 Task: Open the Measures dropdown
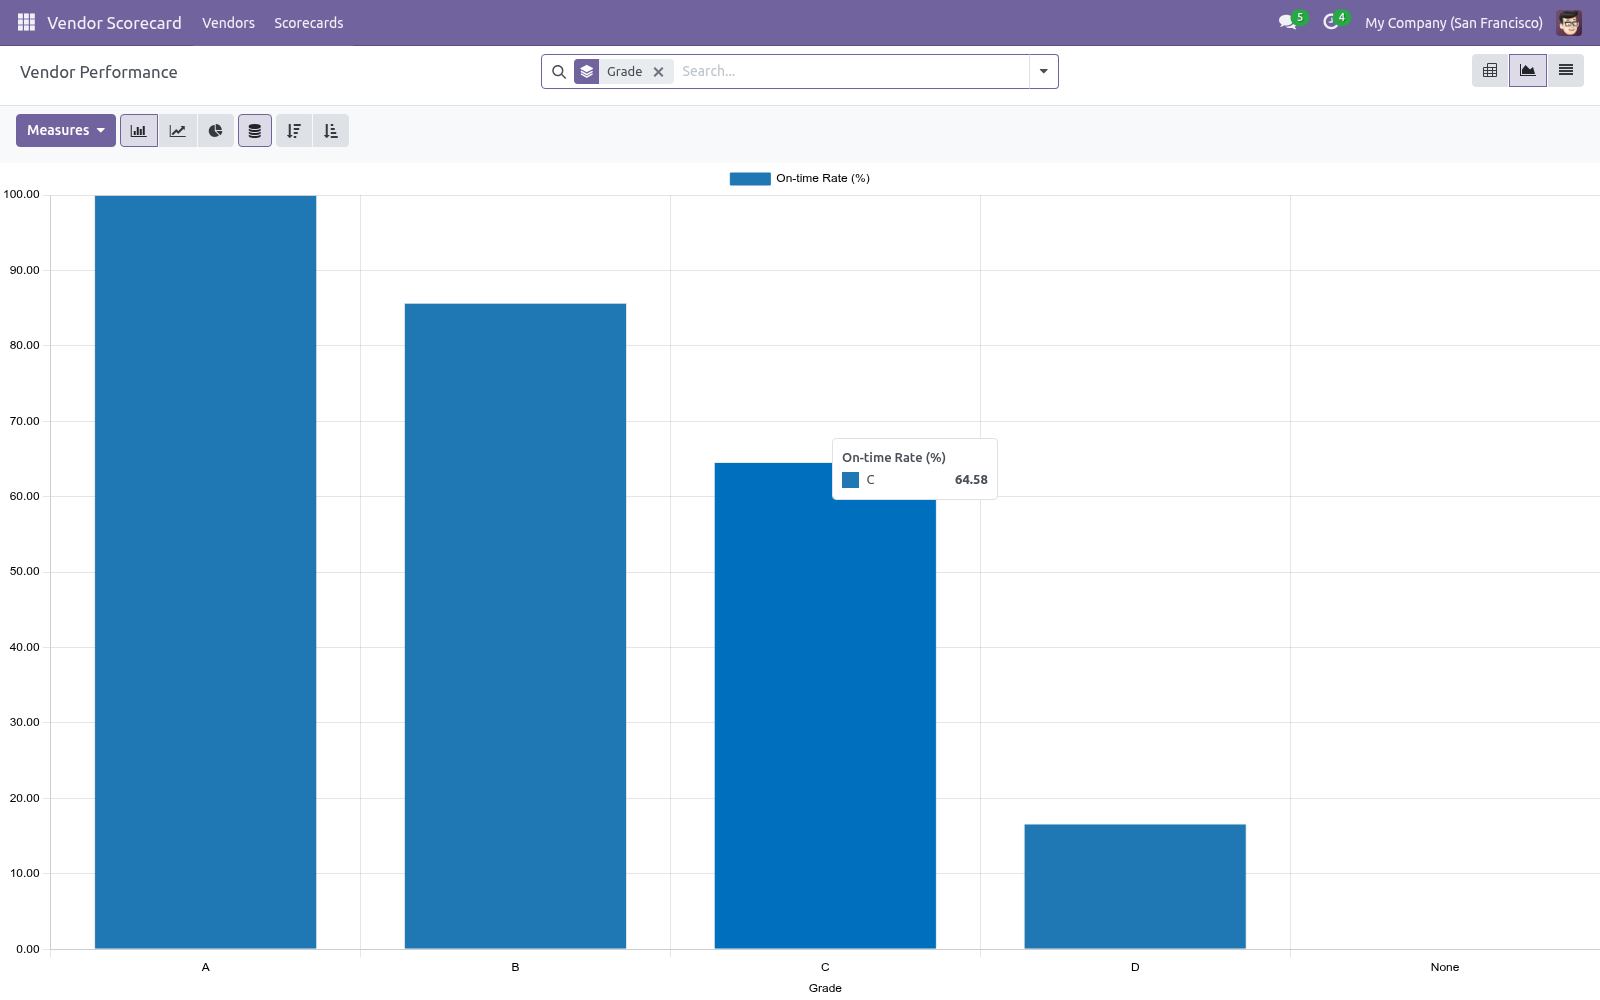tap(66, 131)
